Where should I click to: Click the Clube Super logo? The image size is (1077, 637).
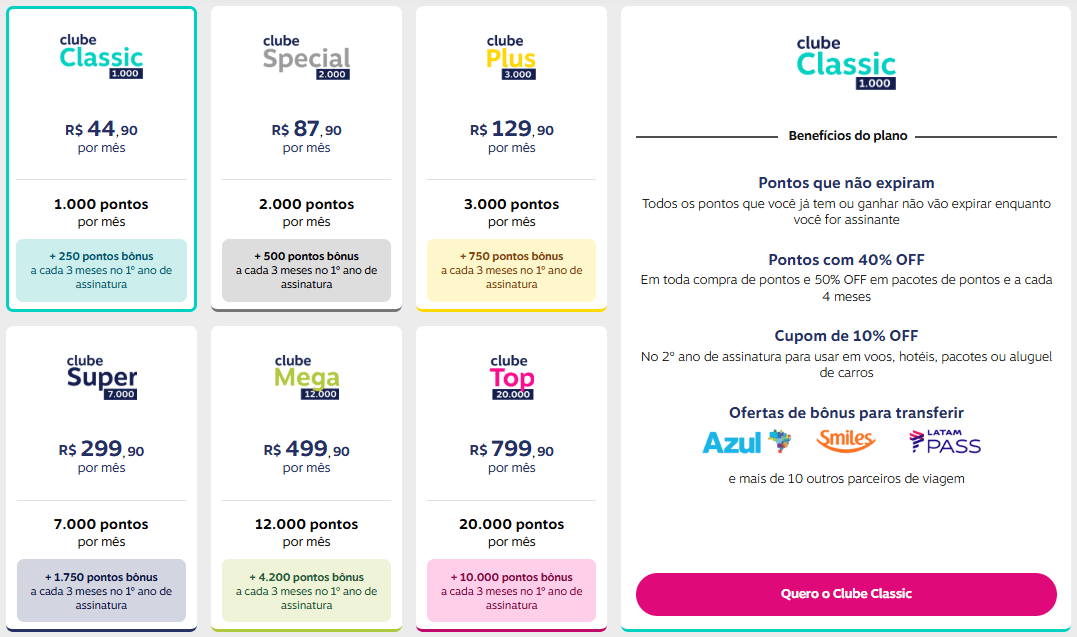[x=101, y=377]
